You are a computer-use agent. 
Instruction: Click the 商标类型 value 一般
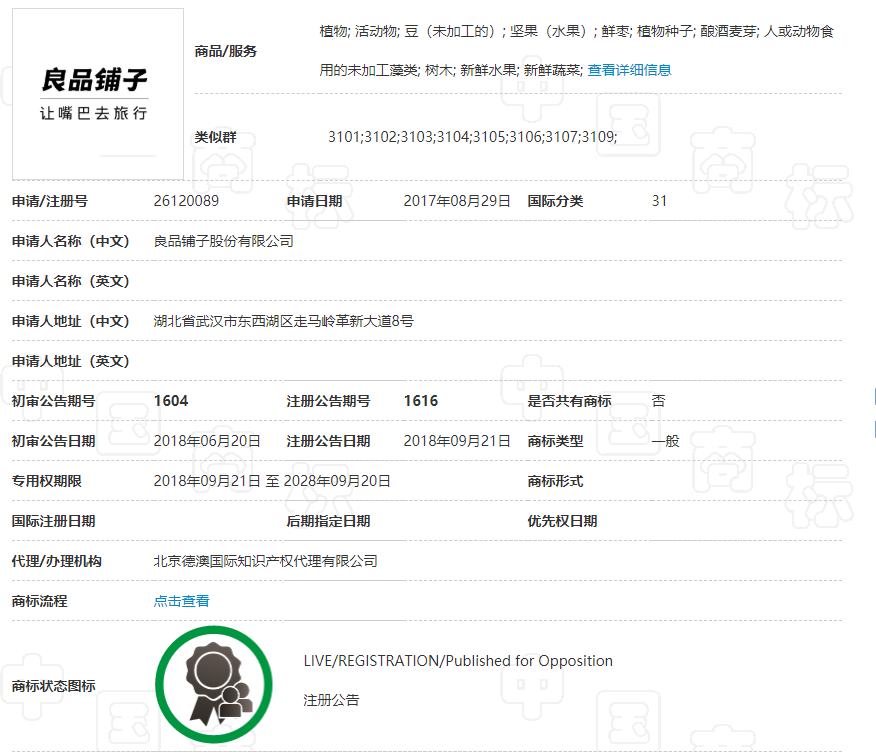tap(665, 441)
